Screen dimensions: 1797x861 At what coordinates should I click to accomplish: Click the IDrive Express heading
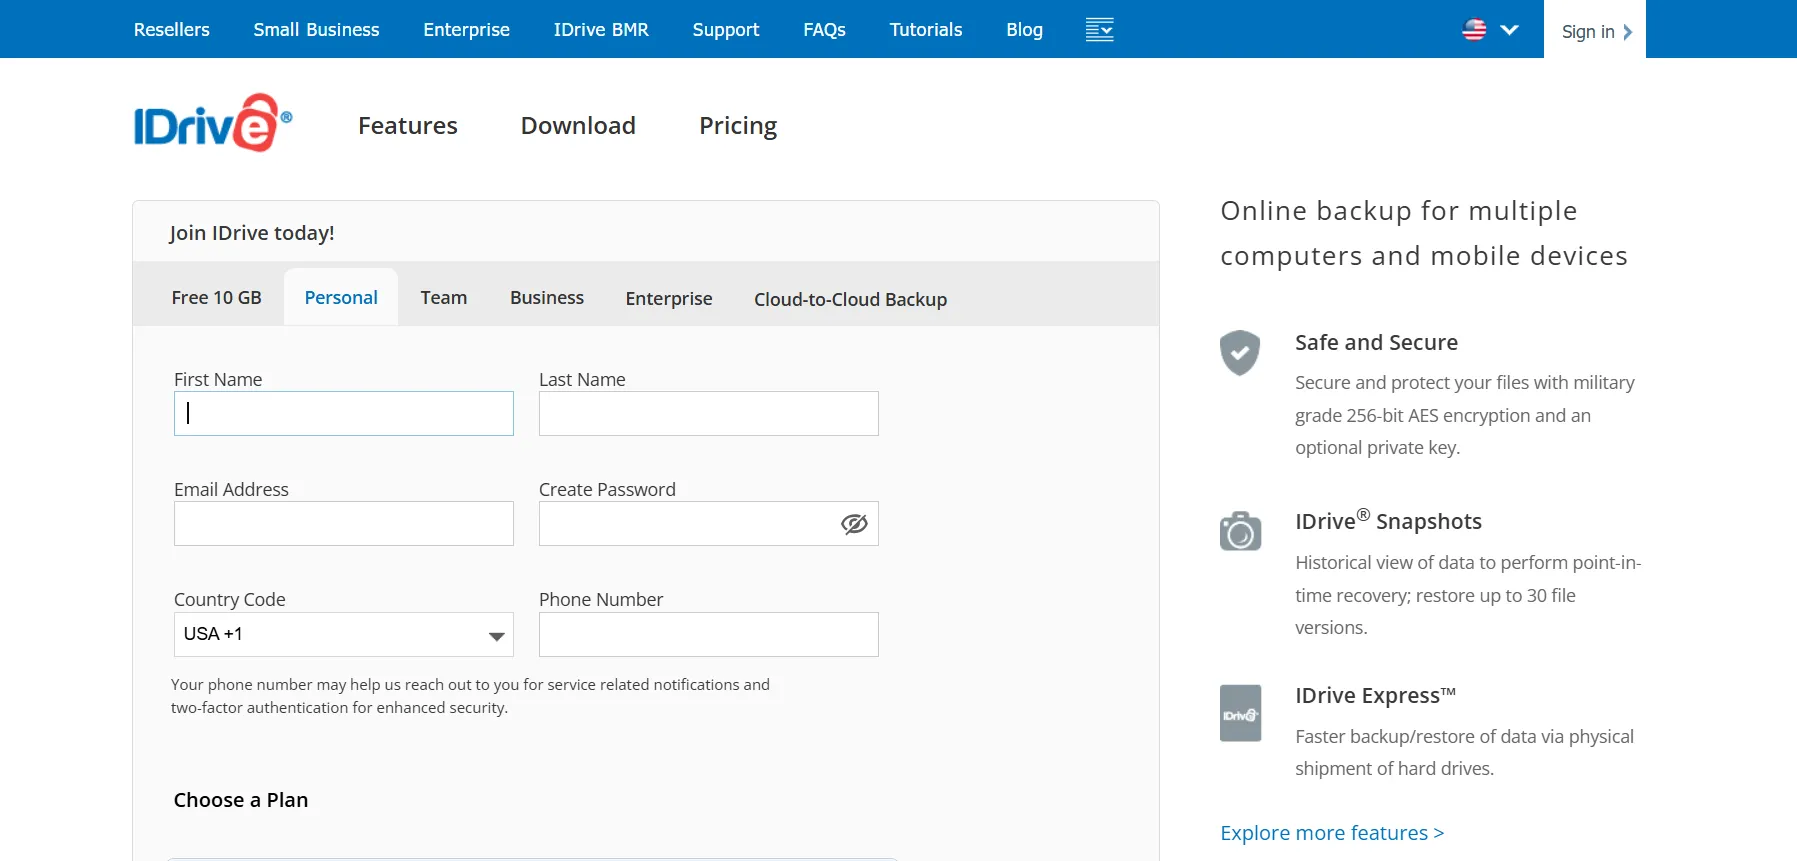click(1375, 695)
